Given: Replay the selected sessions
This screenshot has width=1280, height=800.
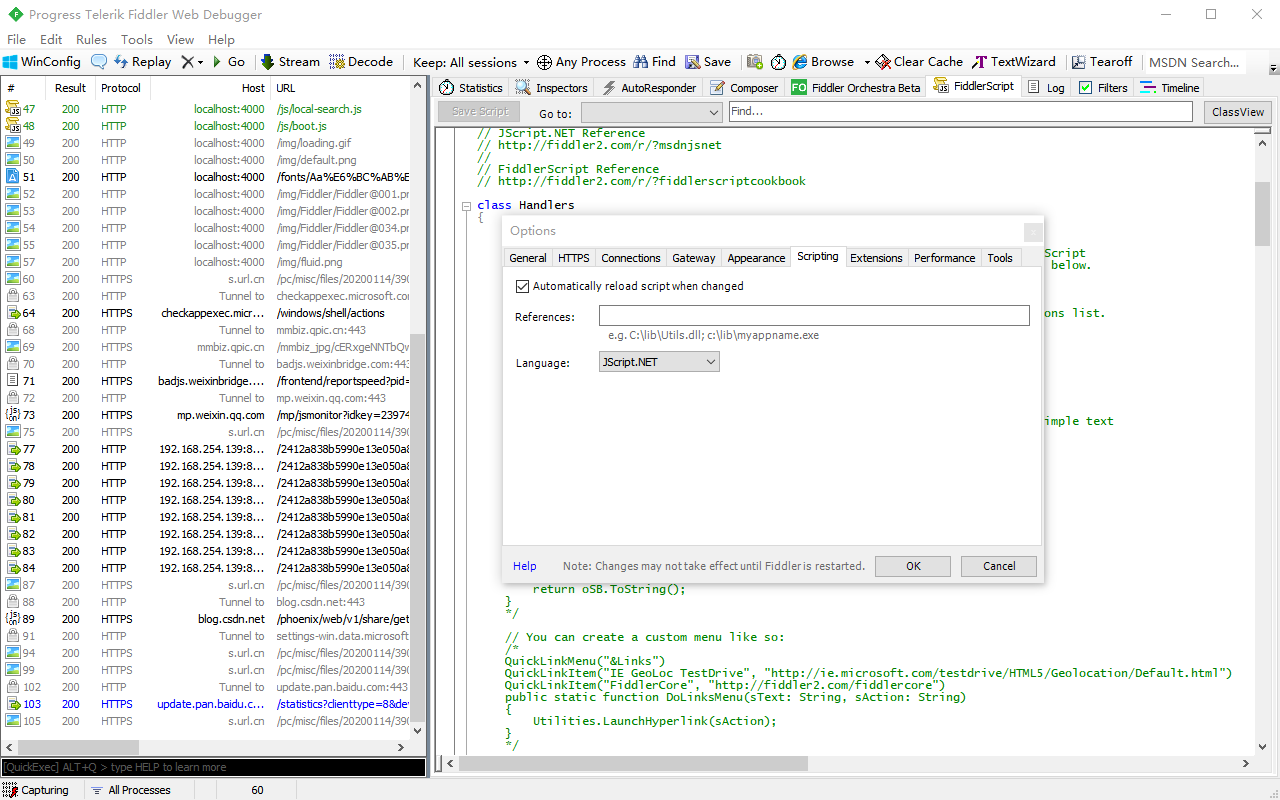Looking at the screenshot, I should (142, 62).
